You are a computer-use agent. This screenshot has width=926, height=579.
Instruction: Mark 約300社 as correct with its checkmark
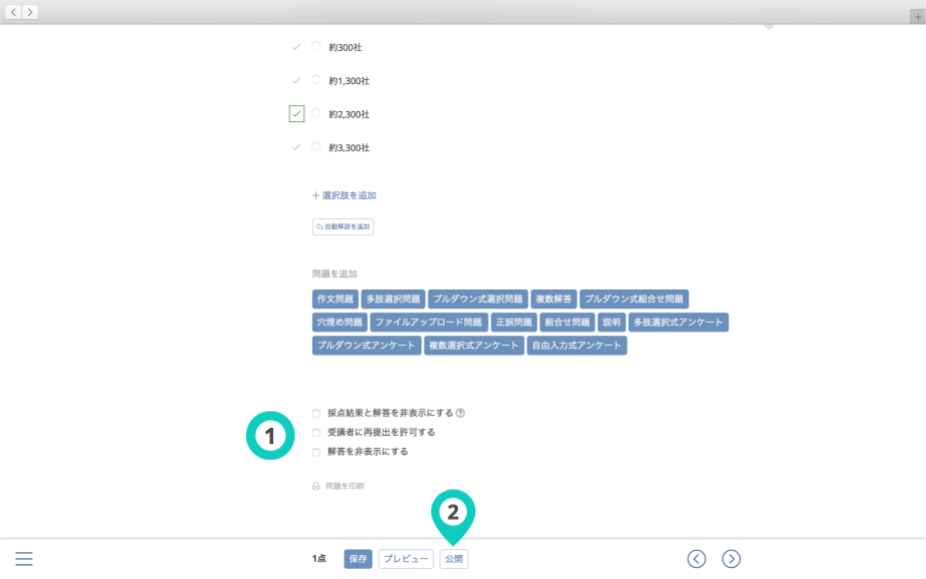296,47
